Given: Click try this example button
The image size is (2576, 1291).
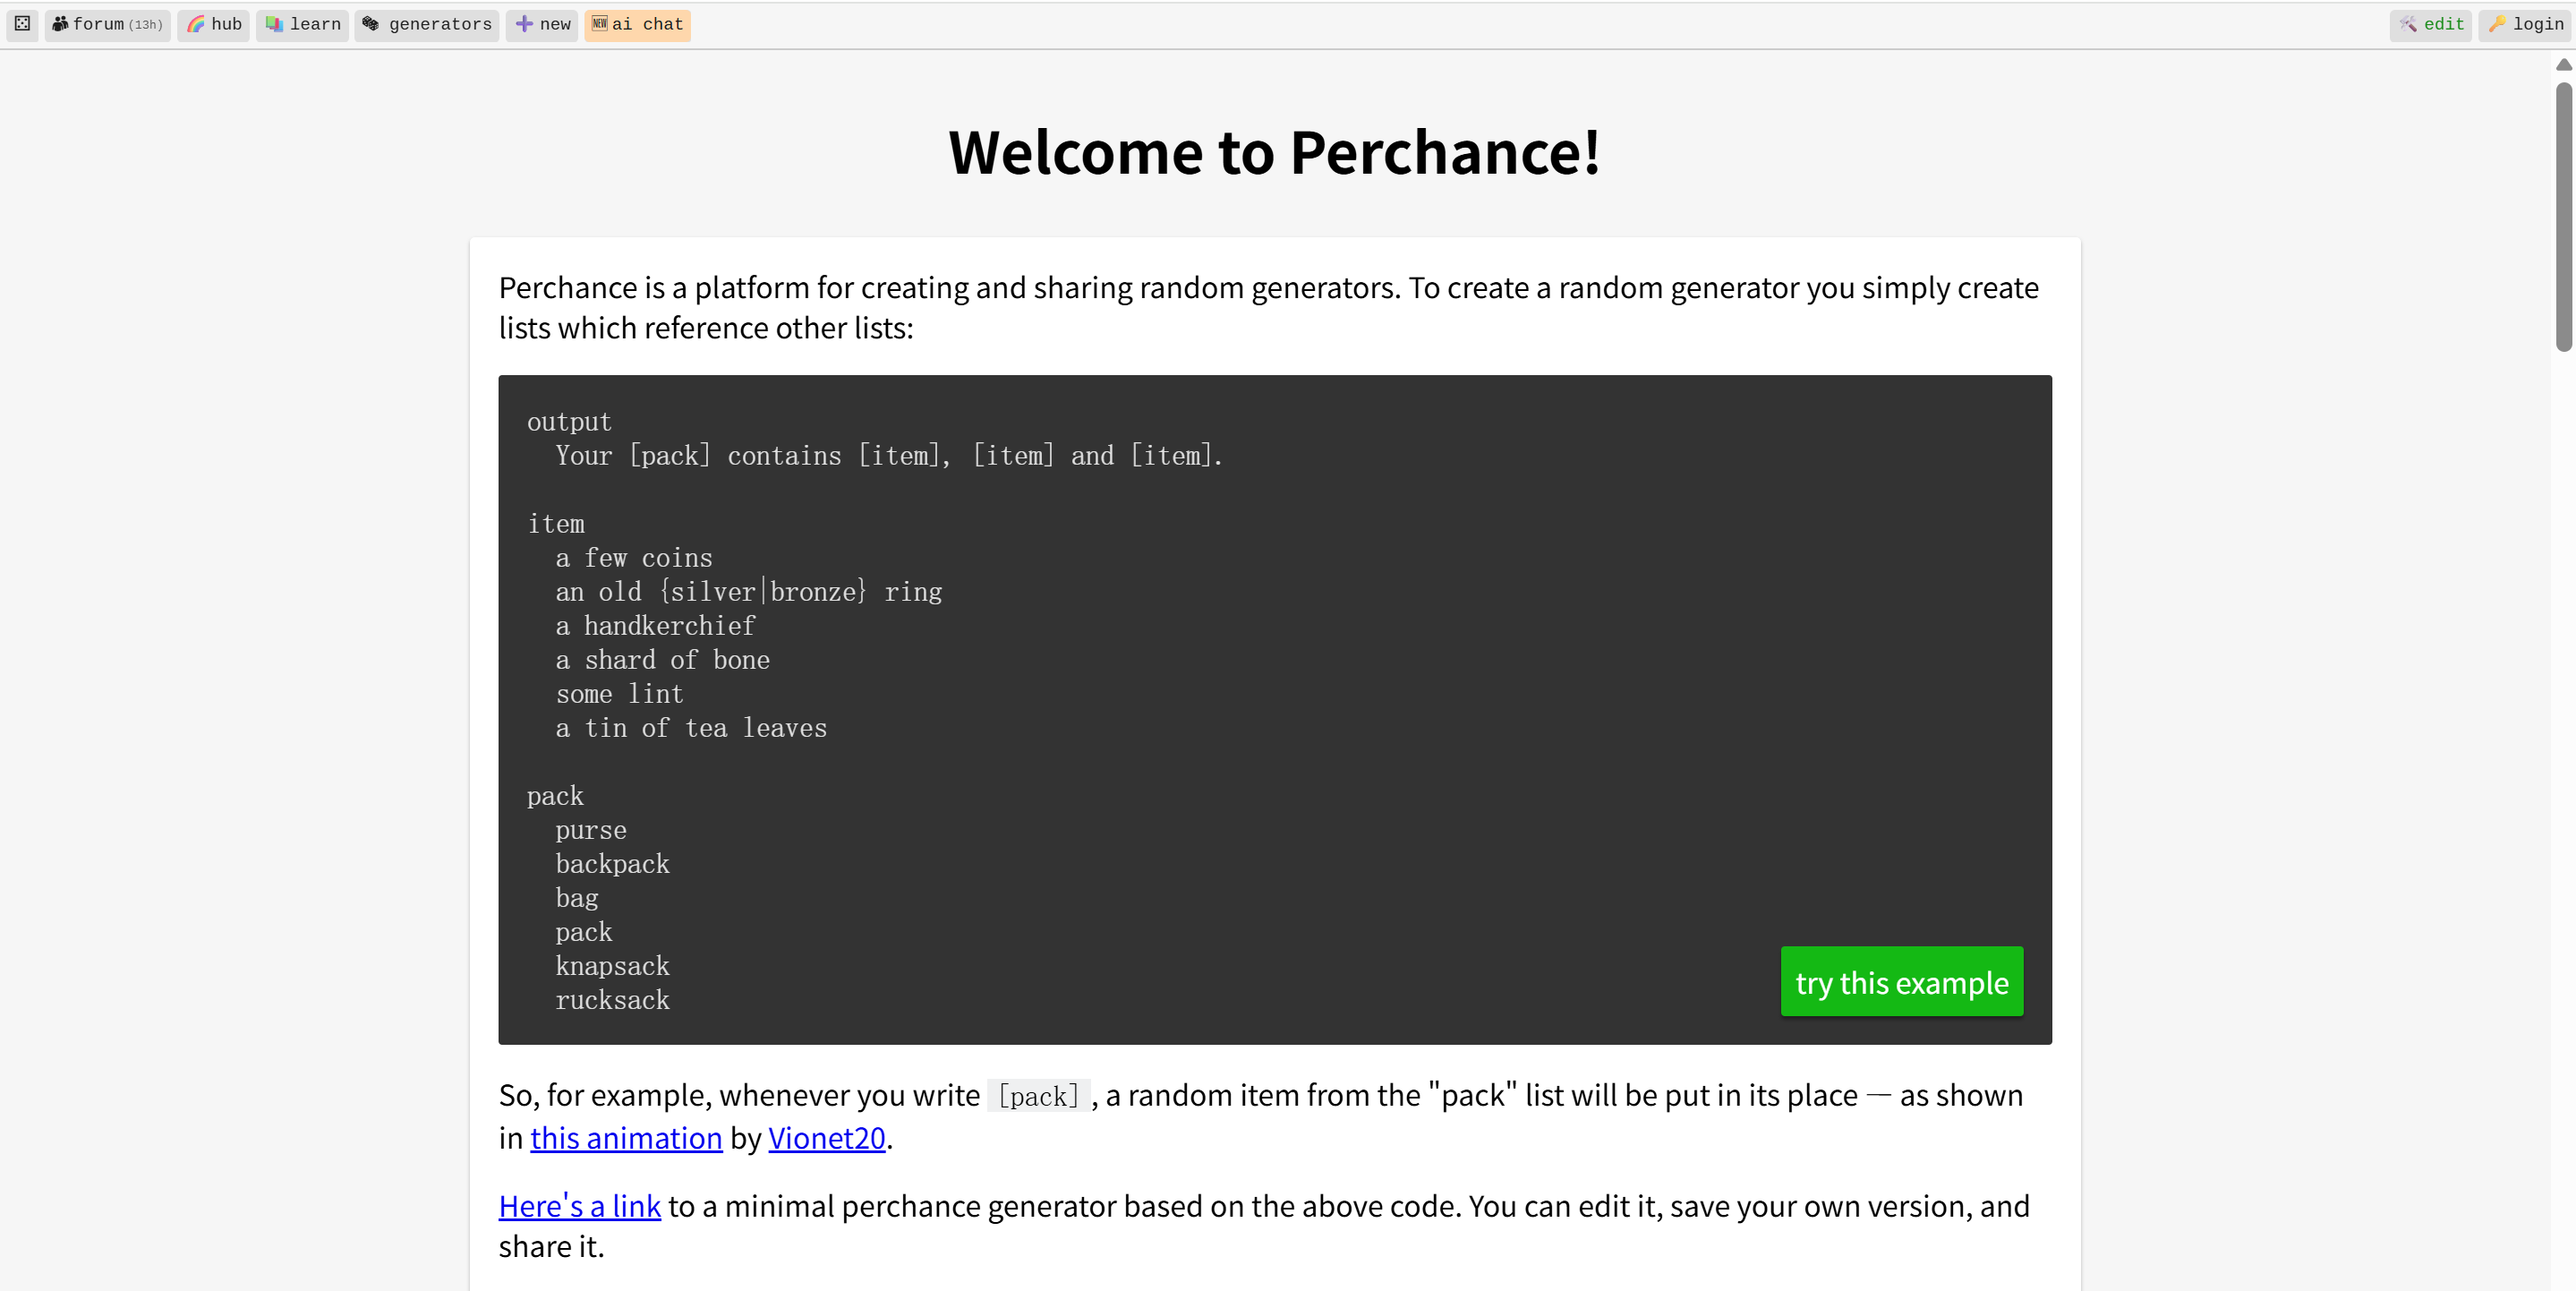Looking at the screenshot, I should tap(1901, 982).
